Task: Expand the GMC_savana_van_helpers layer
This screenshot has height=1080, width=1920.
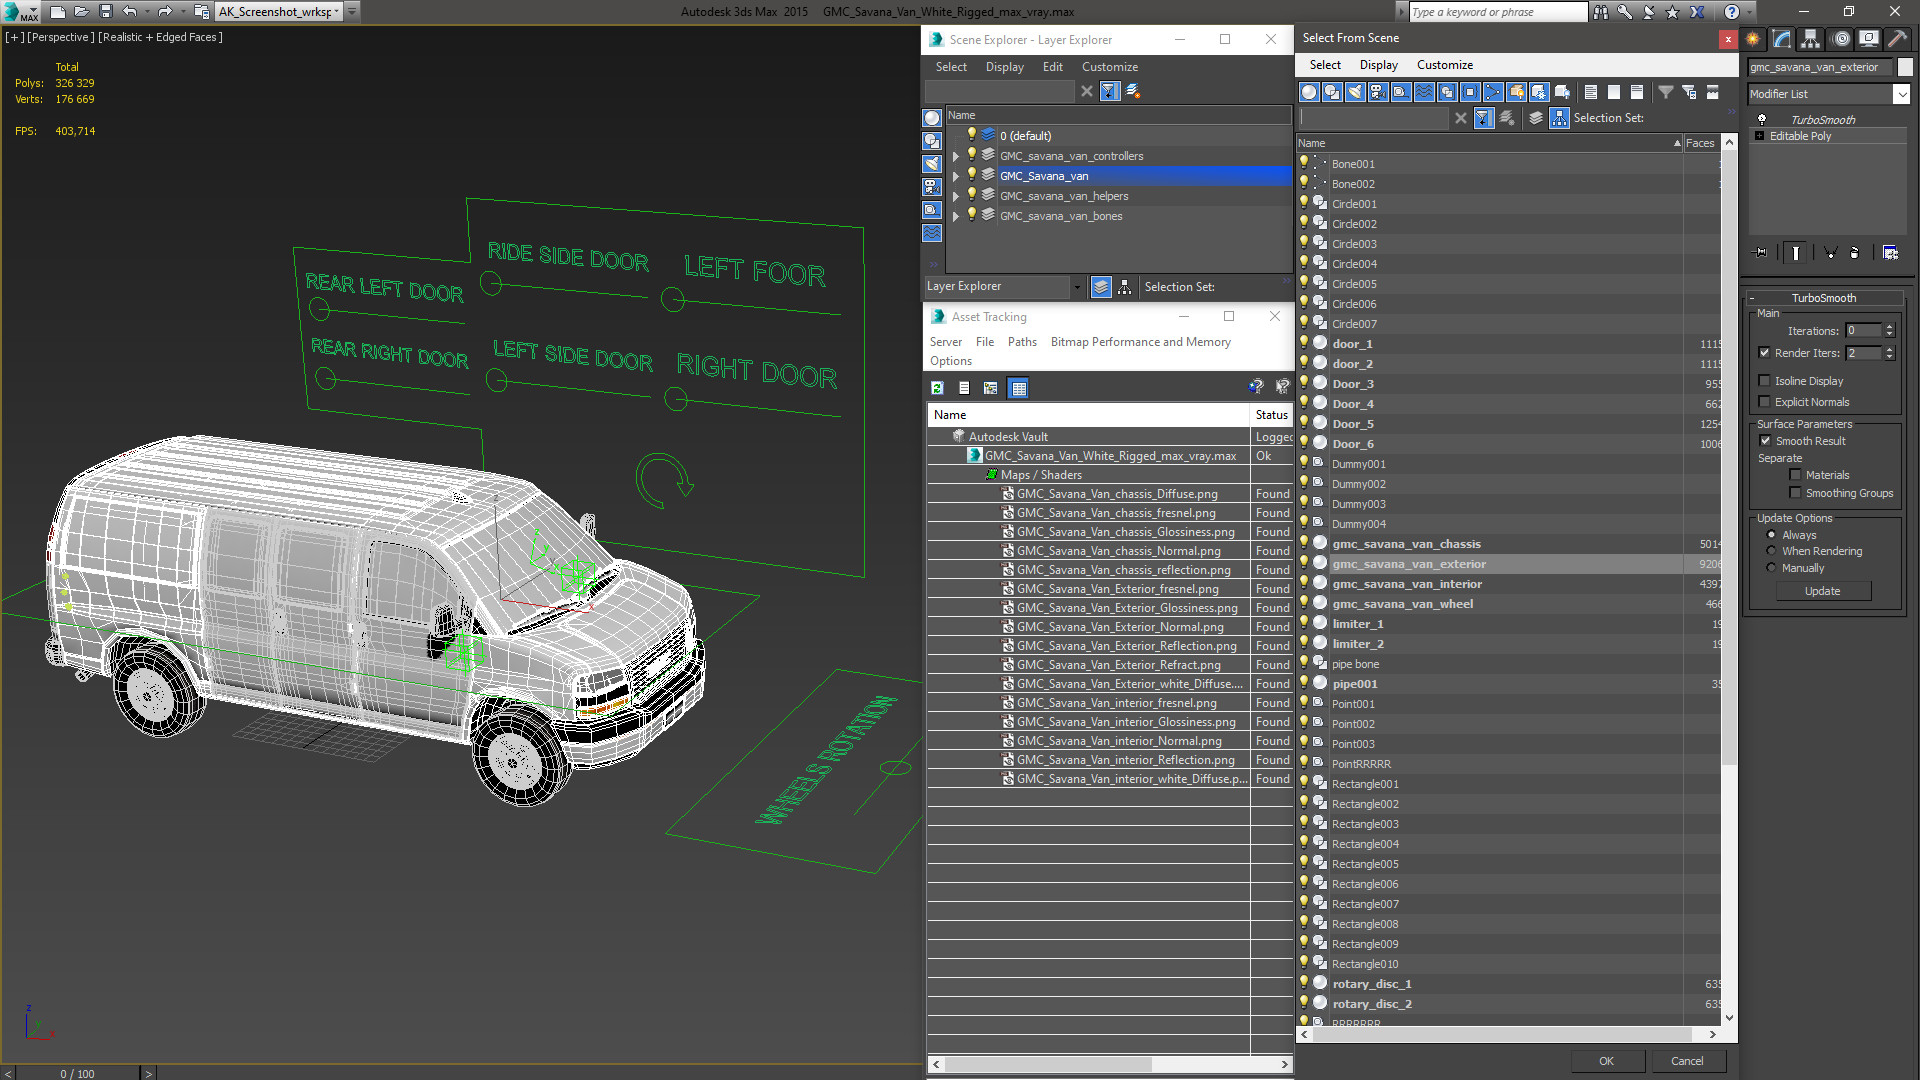Action: (955, 196)
